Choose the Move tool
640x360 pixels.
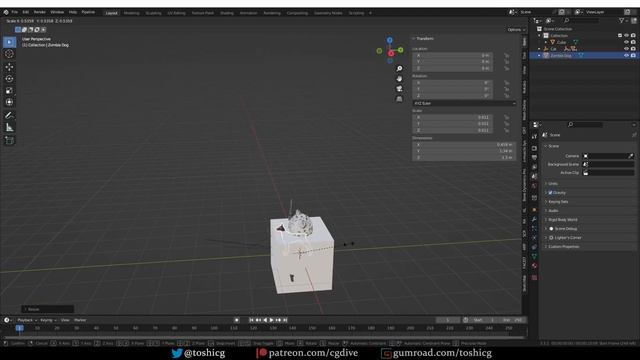pyautogui.click(x=9, y=67)
